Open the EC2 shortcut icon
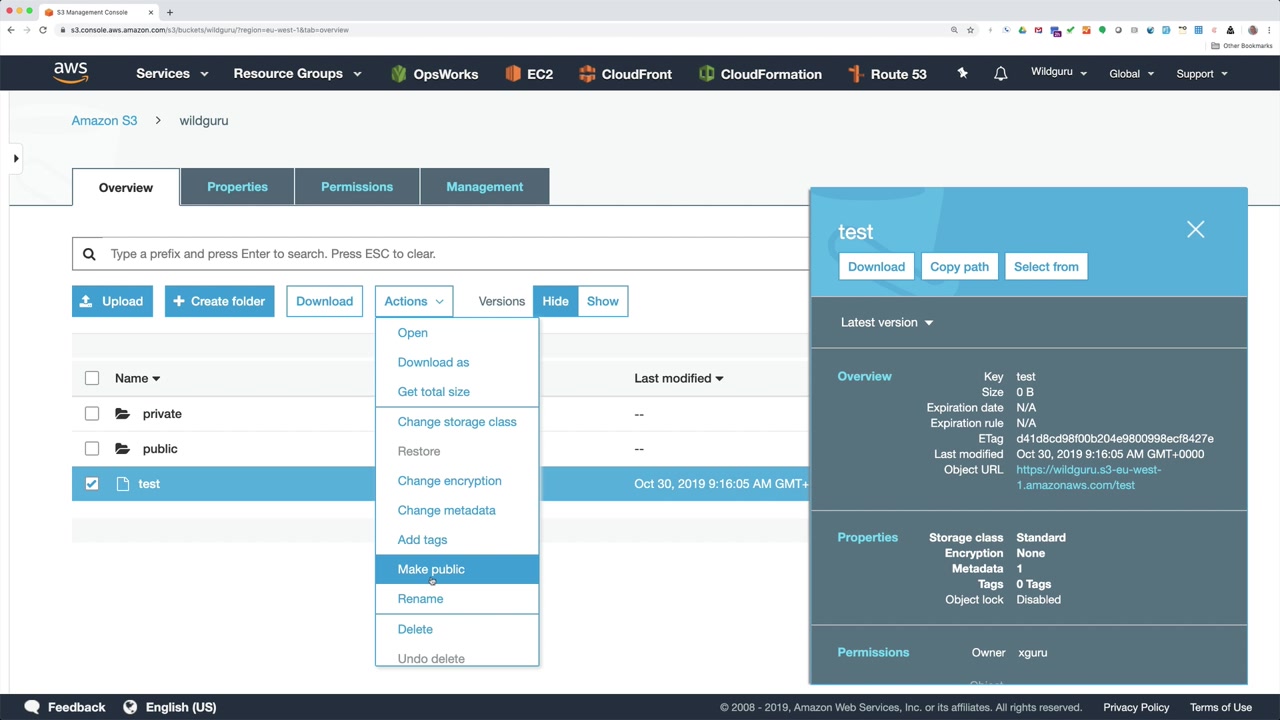 tap(513, 74)
